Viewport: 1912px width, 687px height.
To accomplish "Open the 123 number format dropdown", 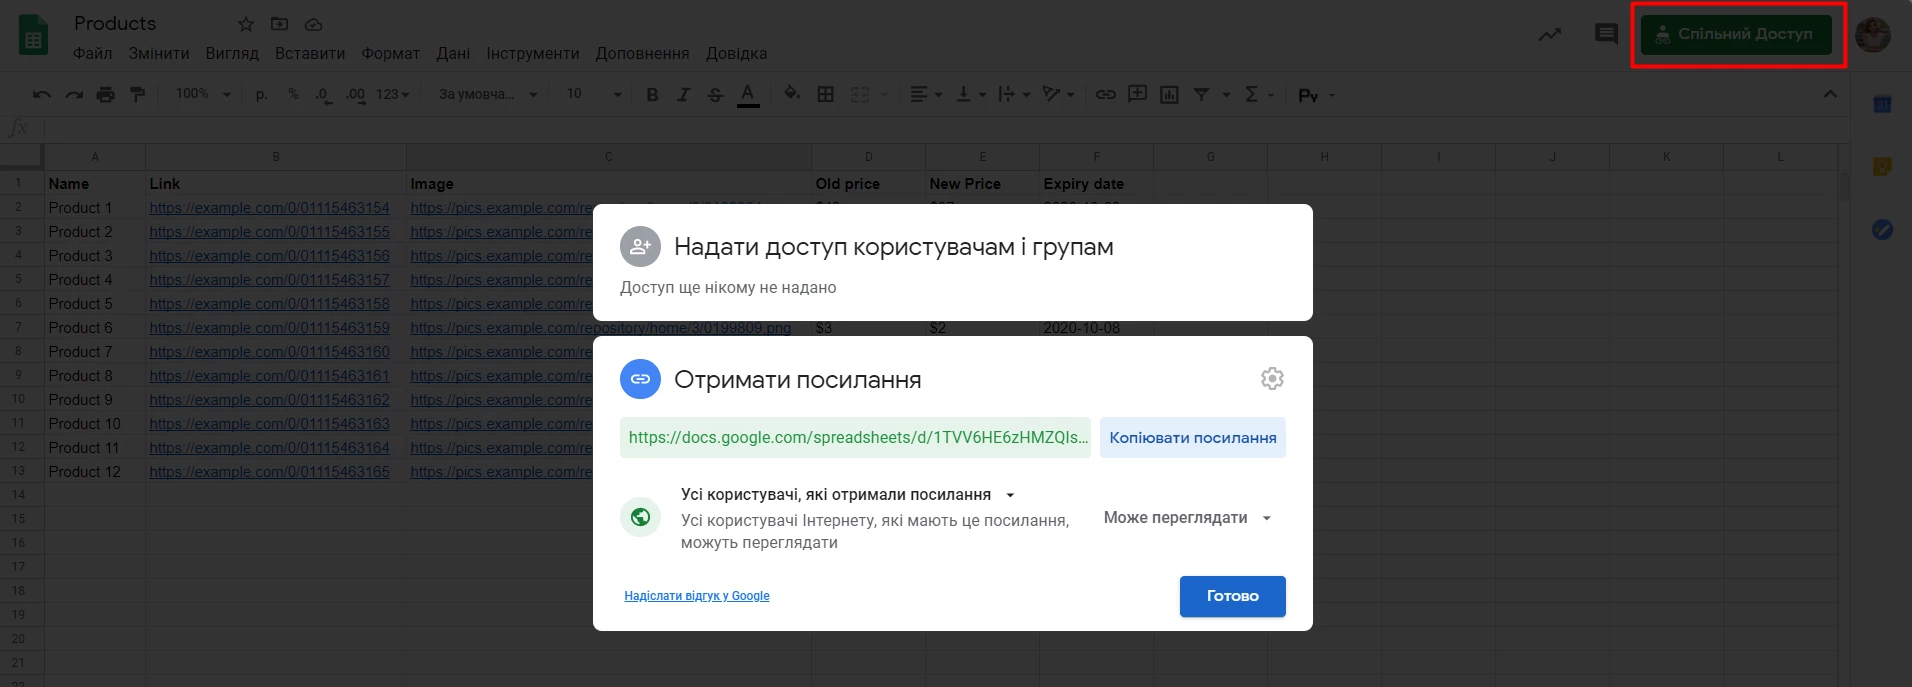I will pyautogui.click(x=393, y=94).
